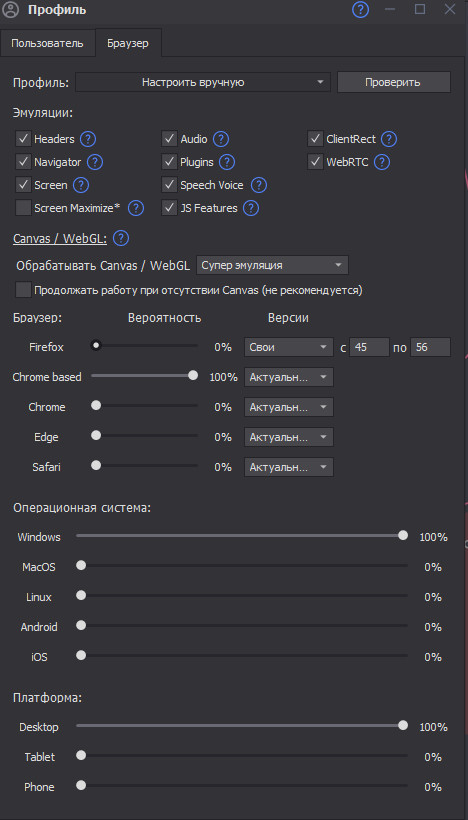Show help for Plugins emulation

coord(227,162)
